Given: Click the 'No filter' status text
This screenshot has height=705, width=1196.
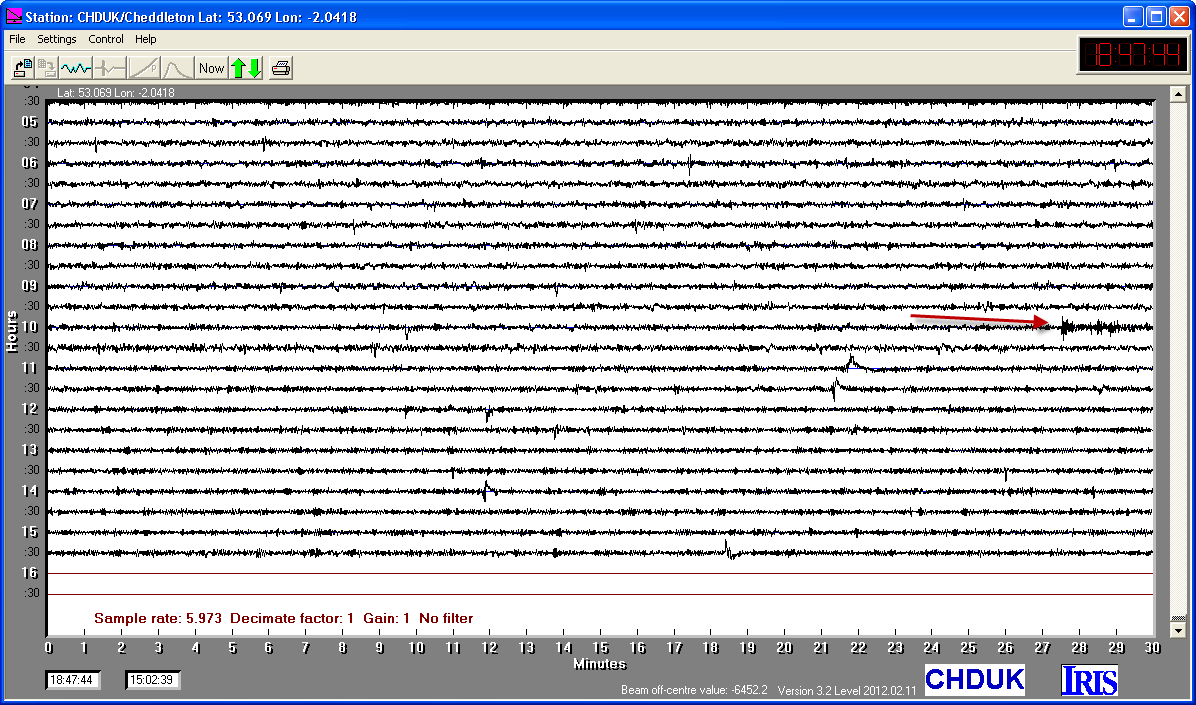Looking at the screenshot, I should (x=445, y=618).
